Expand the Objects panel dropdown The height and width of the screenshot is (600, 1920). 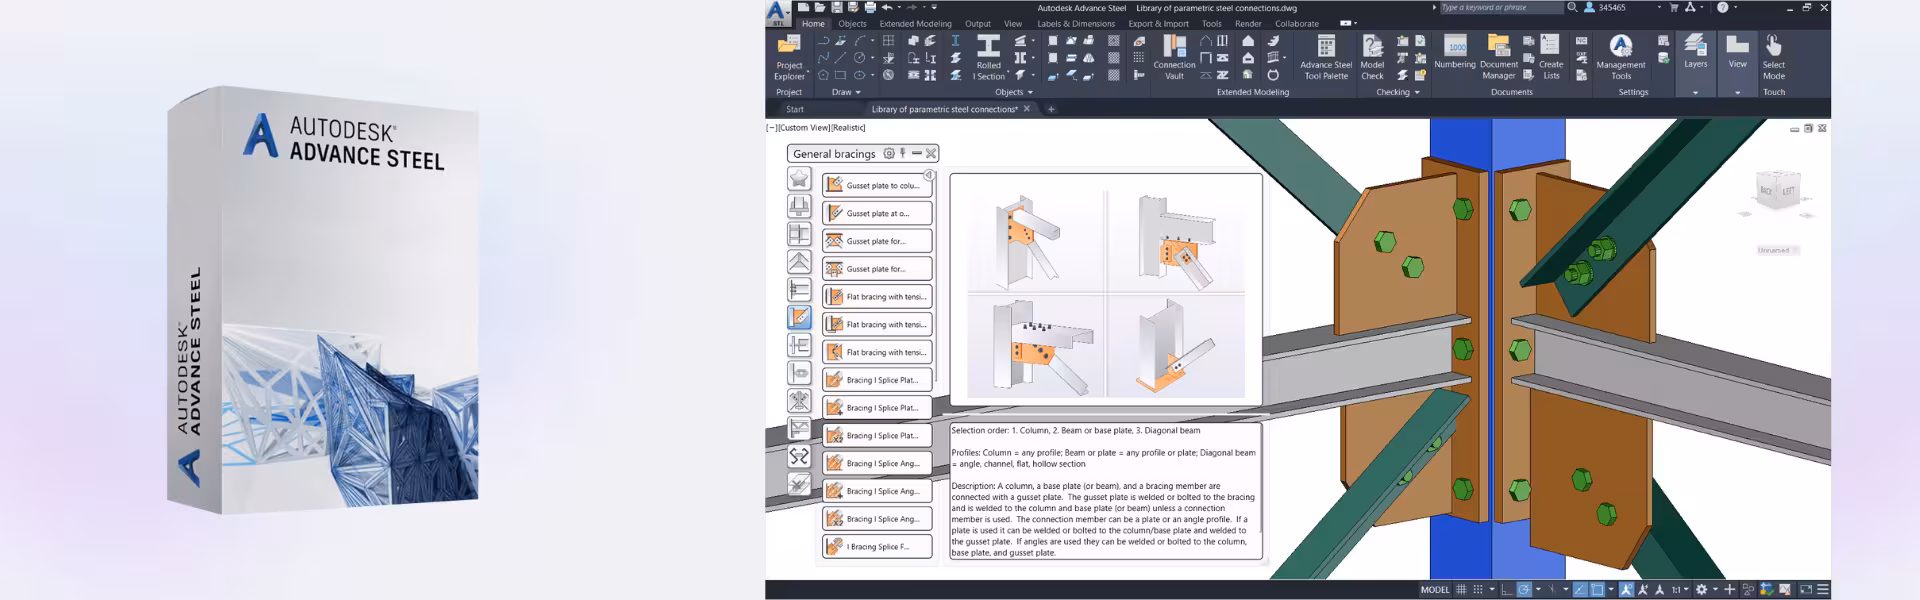pyautogui.click(x=1014, y=92)
